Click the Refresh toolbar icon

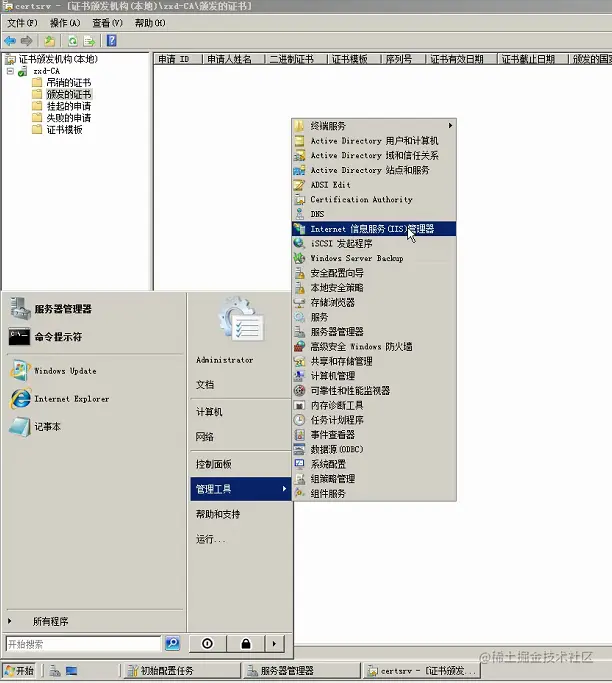pos(73,41)
